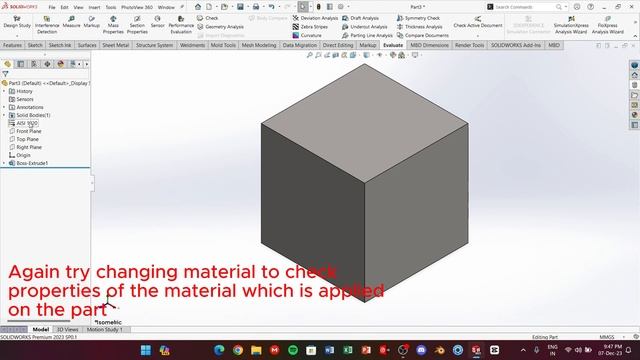Click the Sensor tool
The height and width of the screenshot is (360, 640).
(x=157, y=22)
